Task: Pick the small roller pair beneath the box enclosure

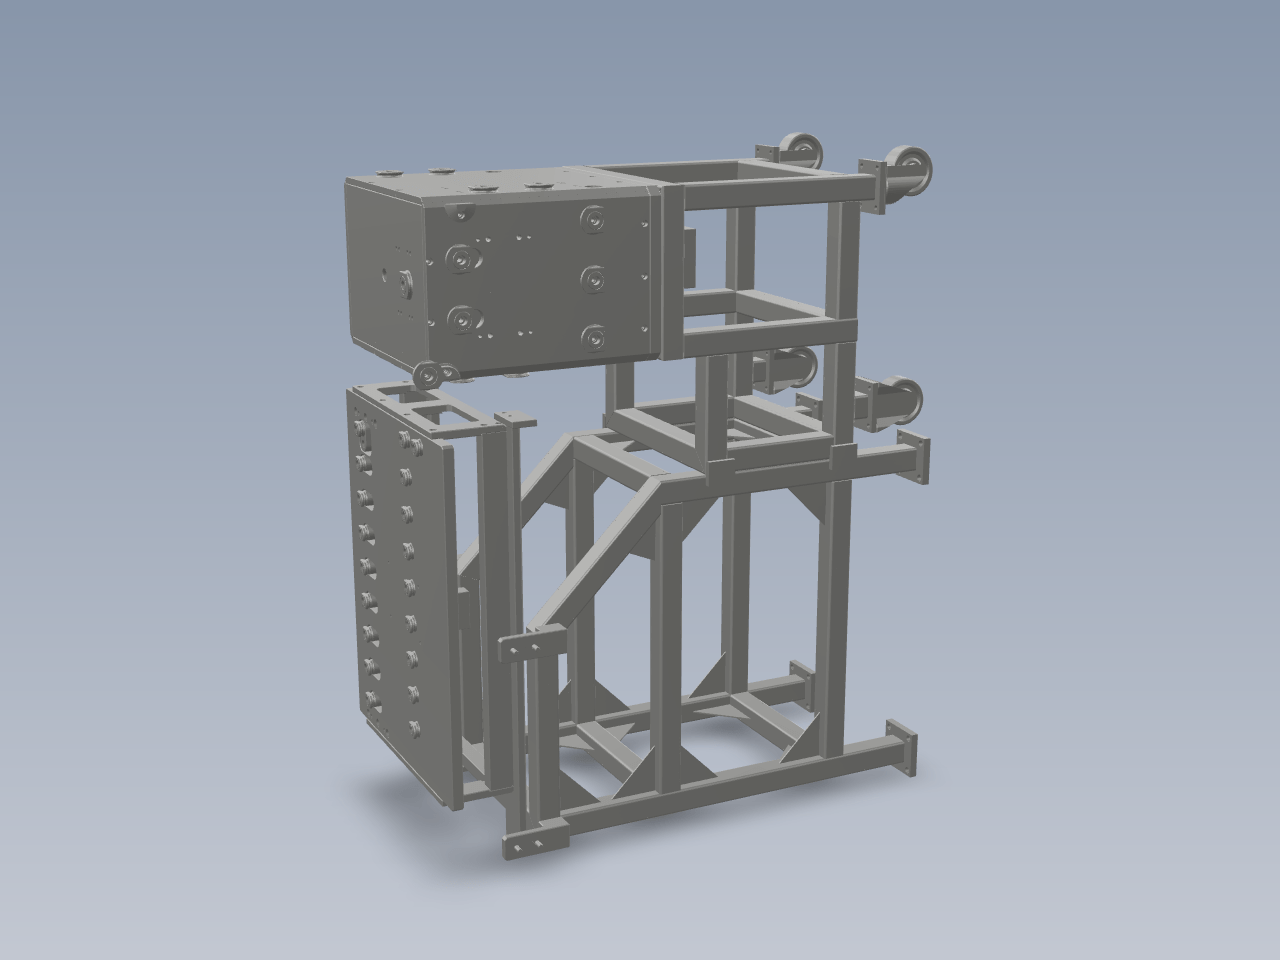Action: tap(437, 374)
